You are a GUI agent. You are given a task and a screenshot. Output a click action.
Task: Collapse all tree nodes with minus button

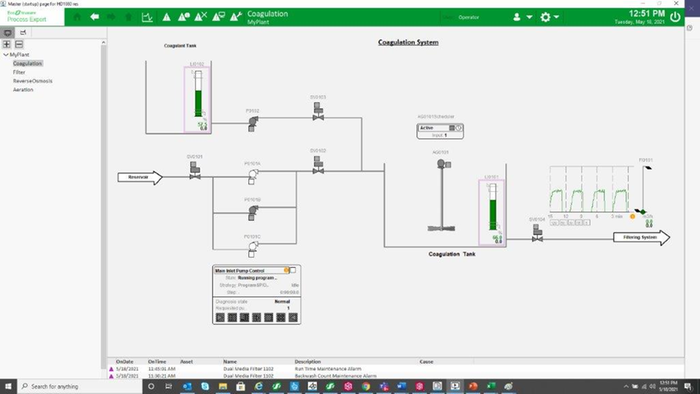click(19, 44)
